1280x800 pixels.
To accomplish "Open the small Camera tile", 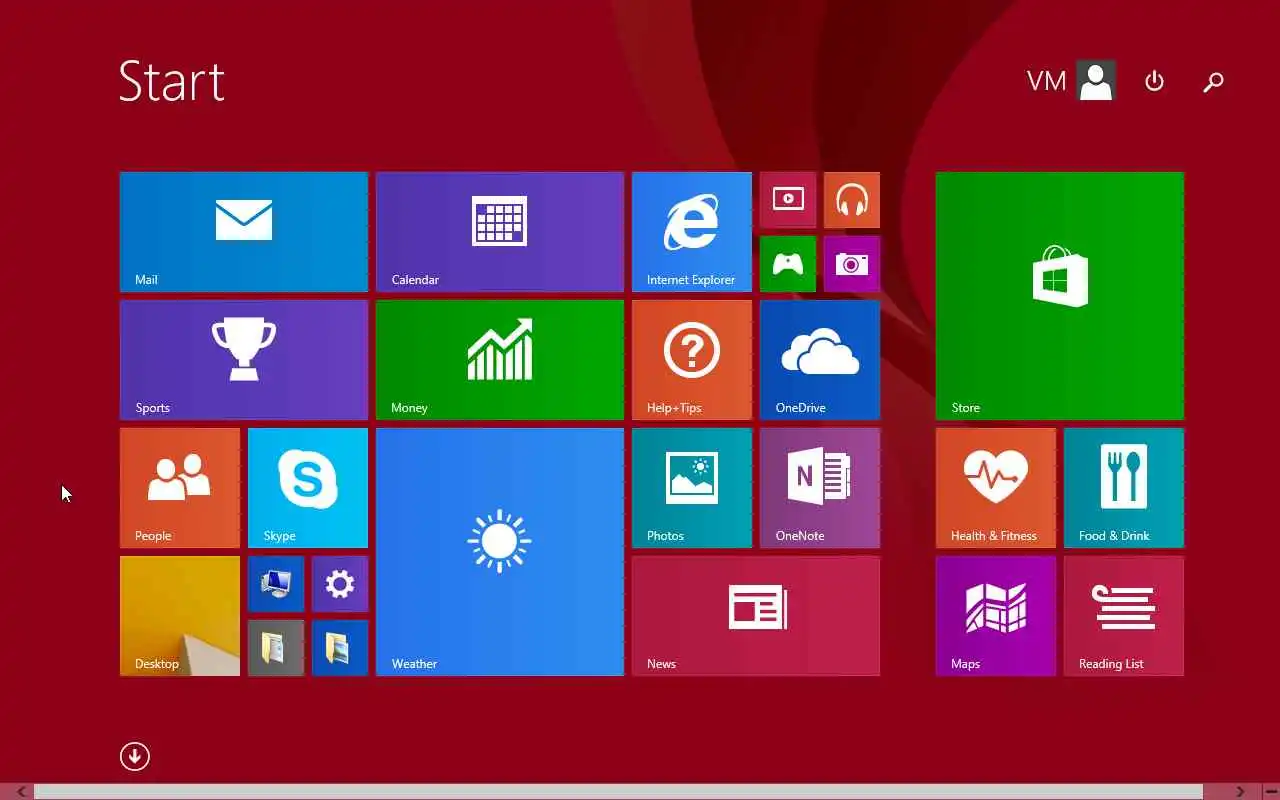I will [852, 264].
